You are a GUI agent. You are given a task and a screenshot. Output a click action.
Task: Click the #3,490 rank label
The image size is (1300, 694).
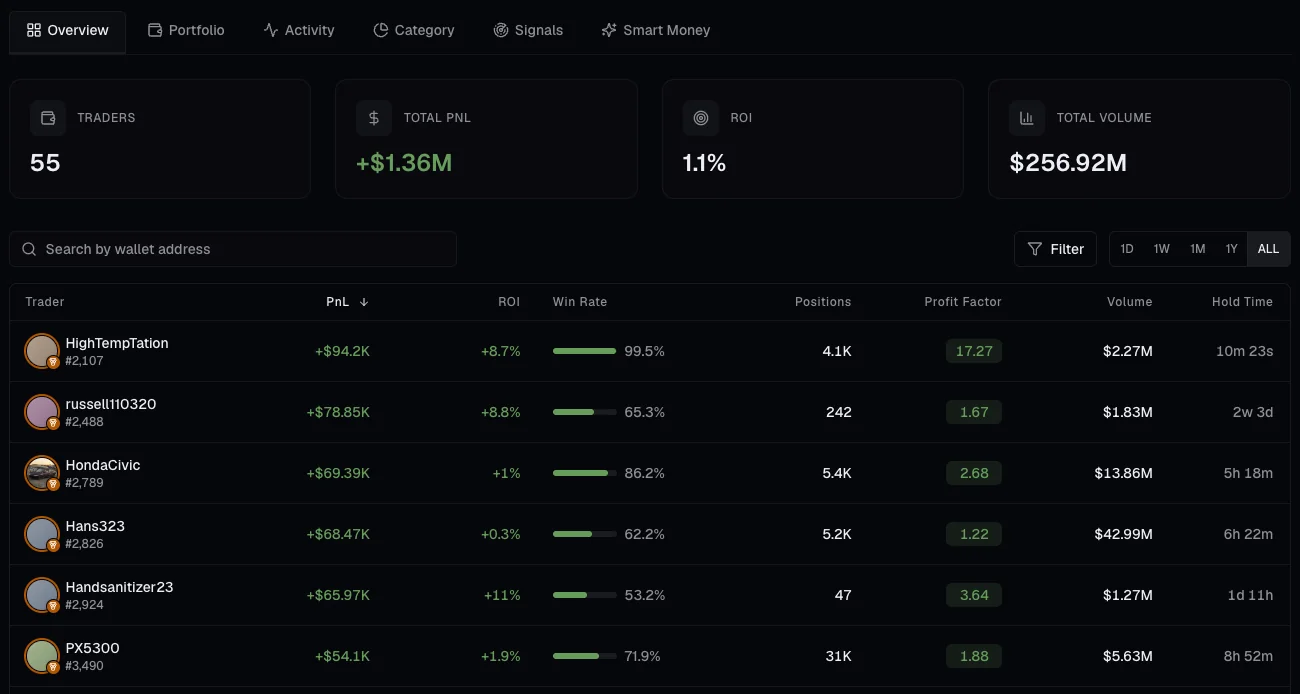click(x=84, y=666)
